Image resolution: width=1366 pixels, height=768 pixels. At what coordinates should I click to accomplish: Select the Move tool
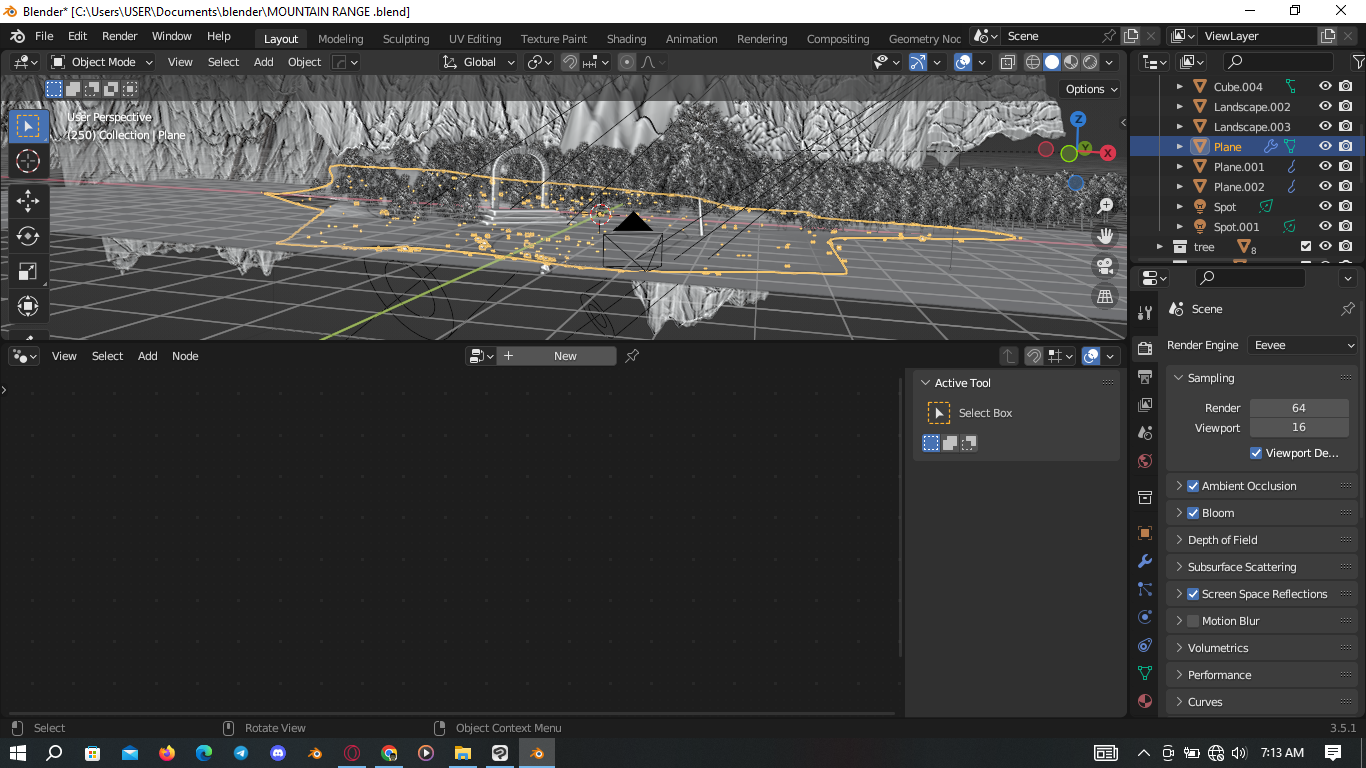28,201
